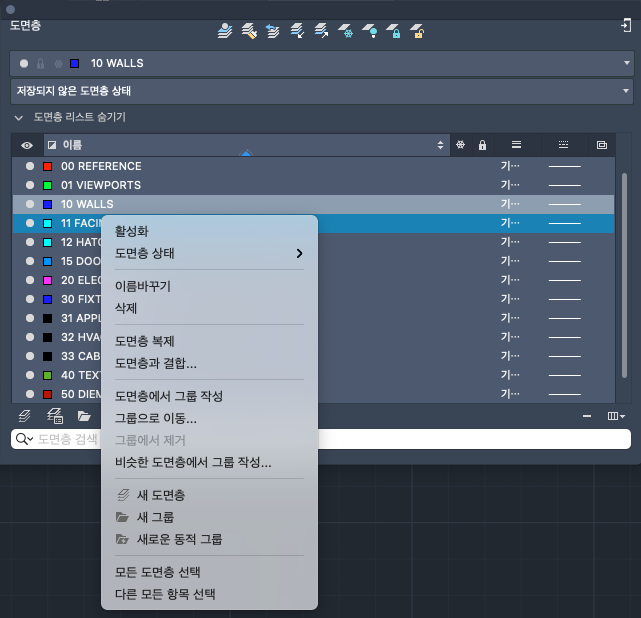The height and width of the screenshot is (618, 641).
Task: Toggle visibility dot of the 40 TEXT row
Action: coord(30,375)
